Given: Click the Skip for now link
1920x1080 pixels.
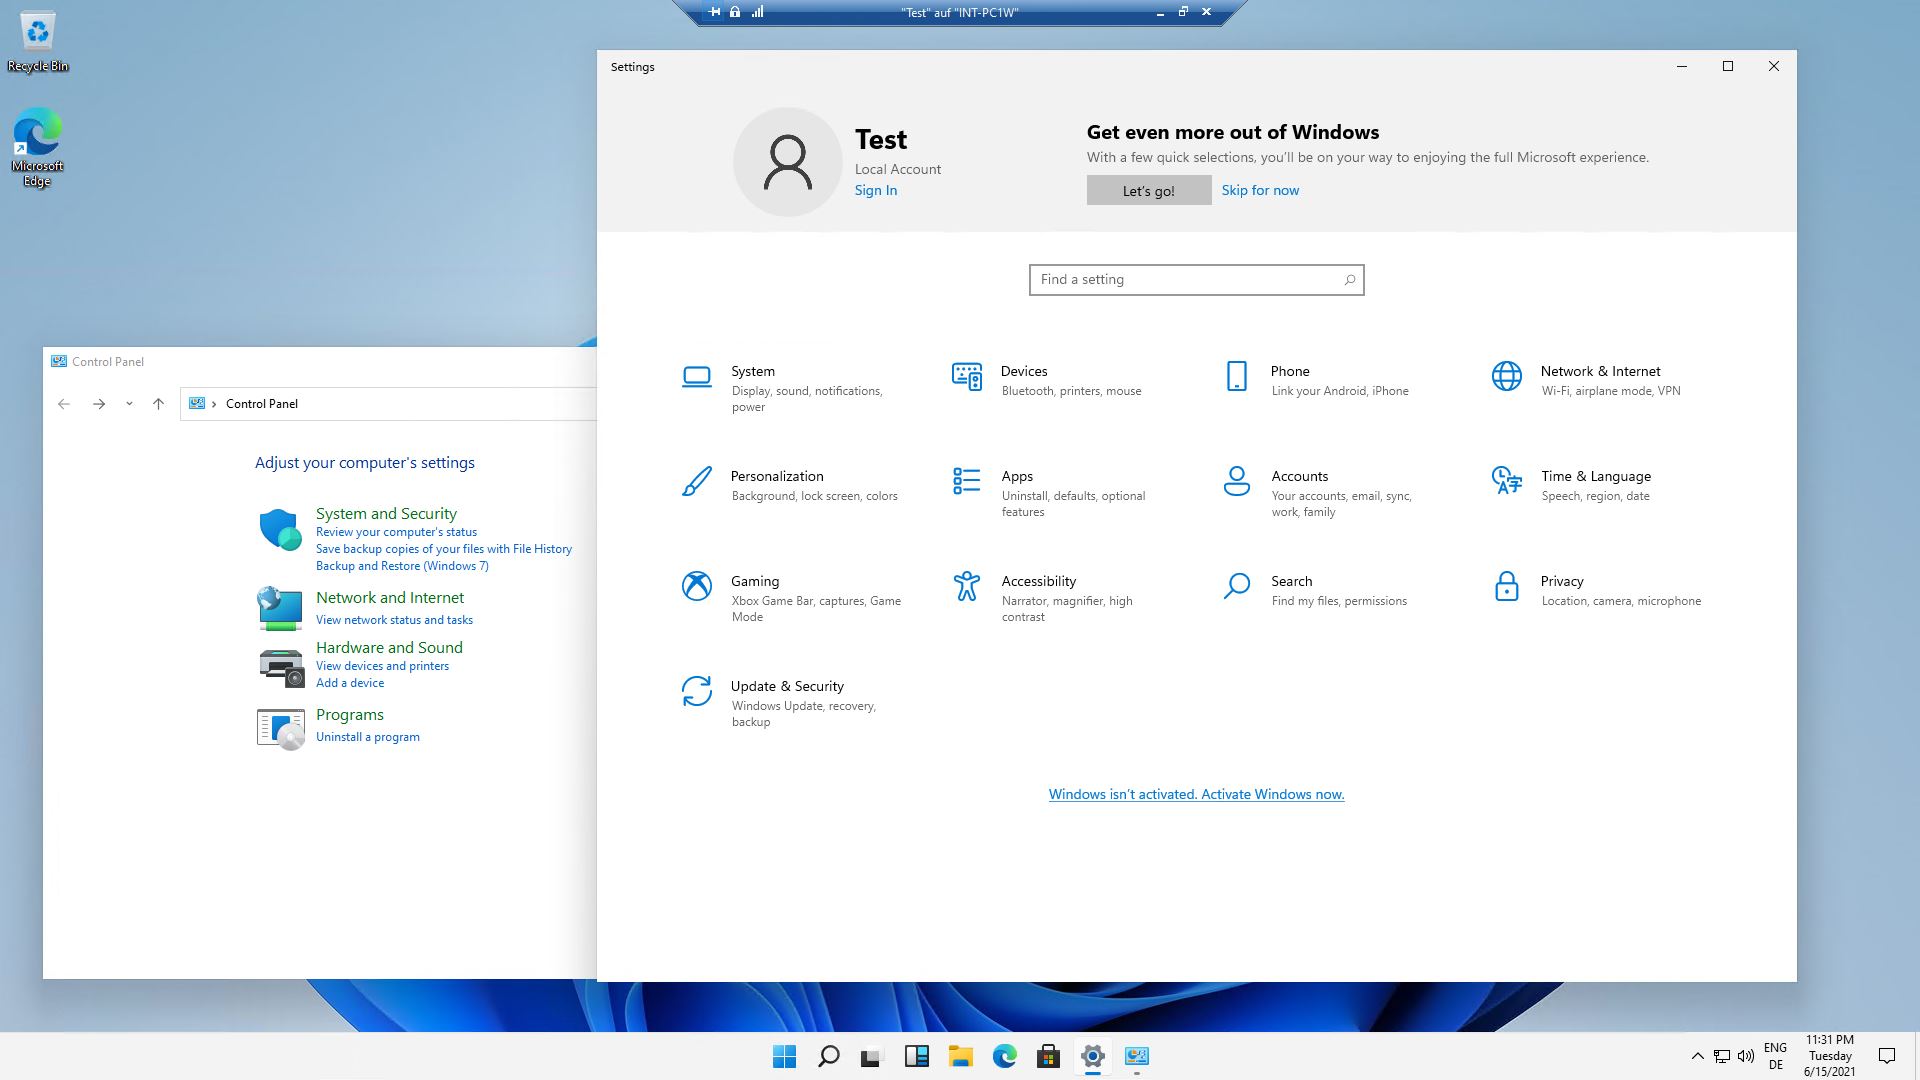Looking at the screenshot, I should [1260, 190].
